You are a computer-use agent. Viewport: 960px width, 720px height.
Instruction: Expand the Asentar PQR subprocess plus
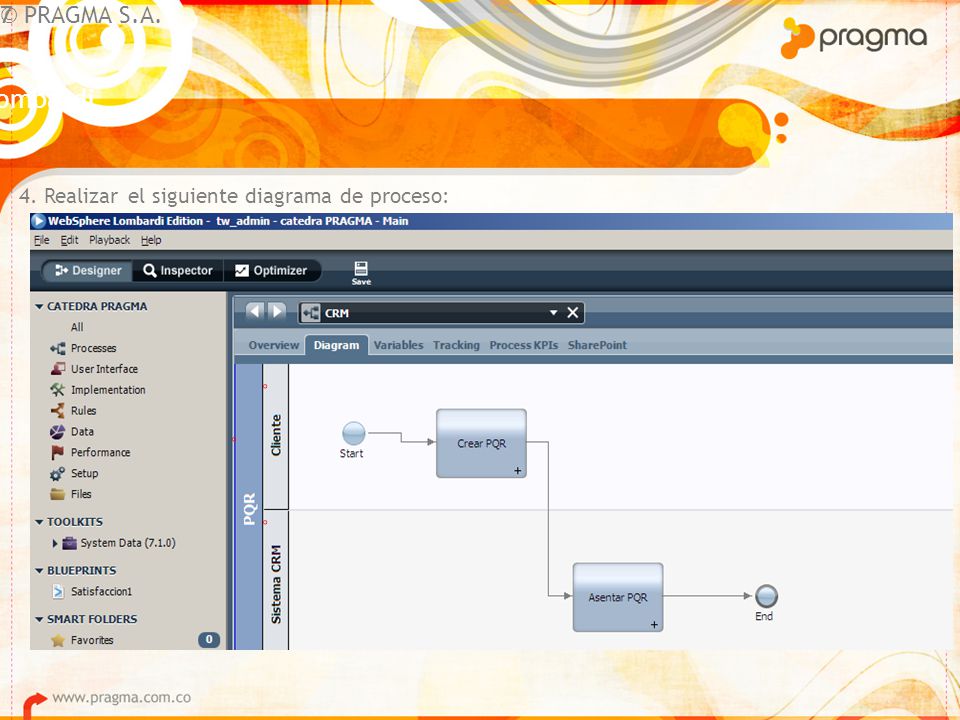tap(654, 624)
